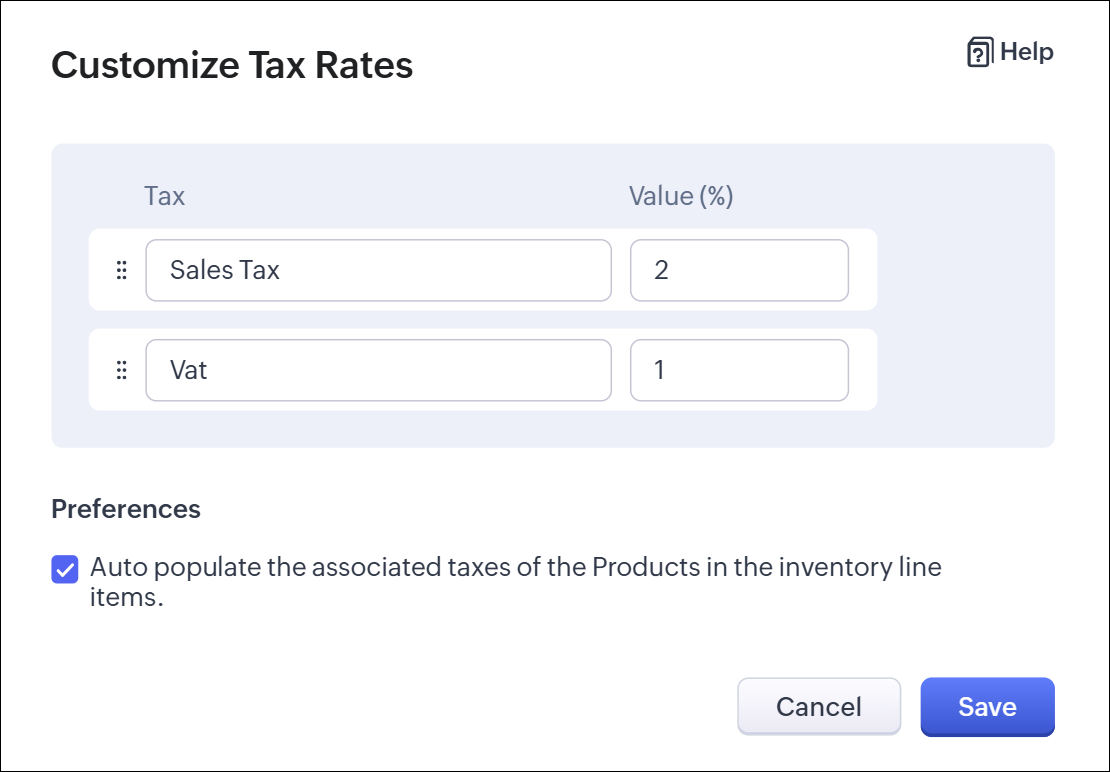Viewport: 1110px width, 772px height.
Task: Click the Sales Tax row's right edge margin
Action: click(863, 270)
